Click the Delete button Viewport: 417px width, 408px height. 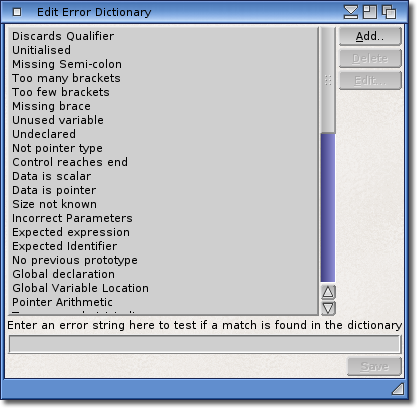(370, 58)
